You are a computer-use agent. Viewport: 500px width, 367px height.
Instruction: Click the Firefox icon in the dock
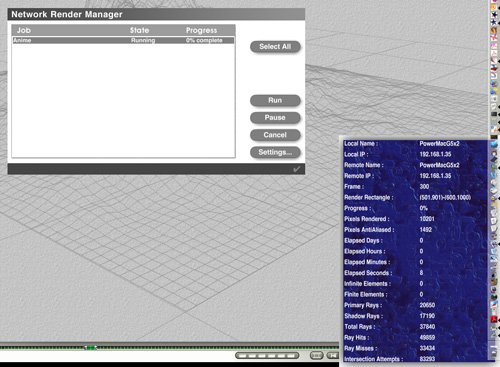click(494, 7)
